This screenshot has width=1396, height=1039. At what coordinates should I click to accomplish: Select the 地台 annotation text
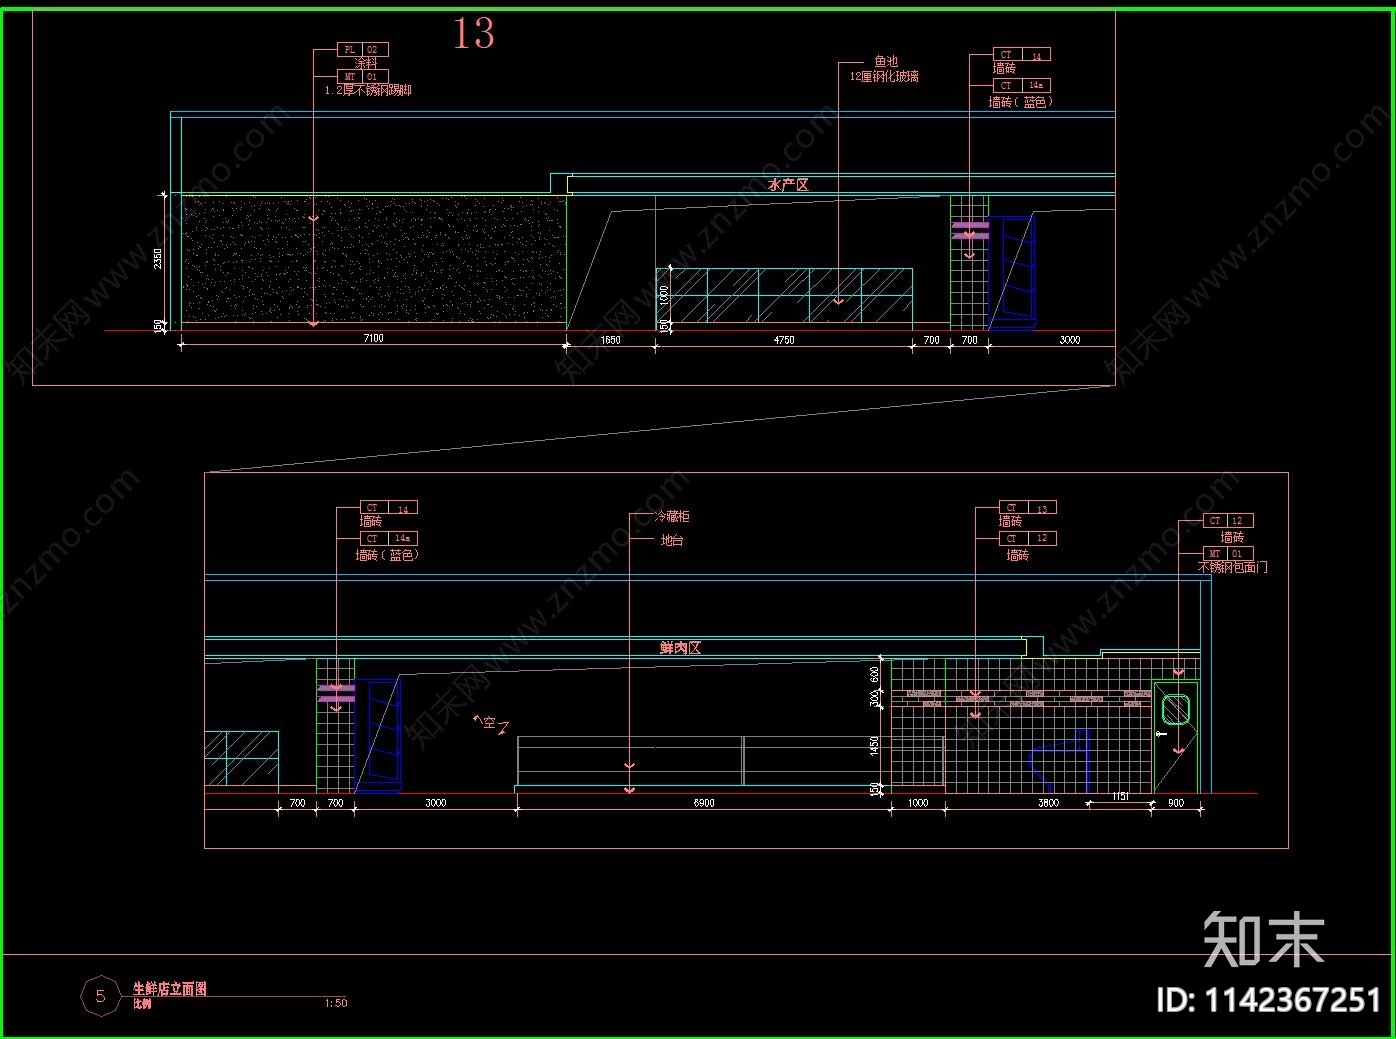[x=672, y=541]
